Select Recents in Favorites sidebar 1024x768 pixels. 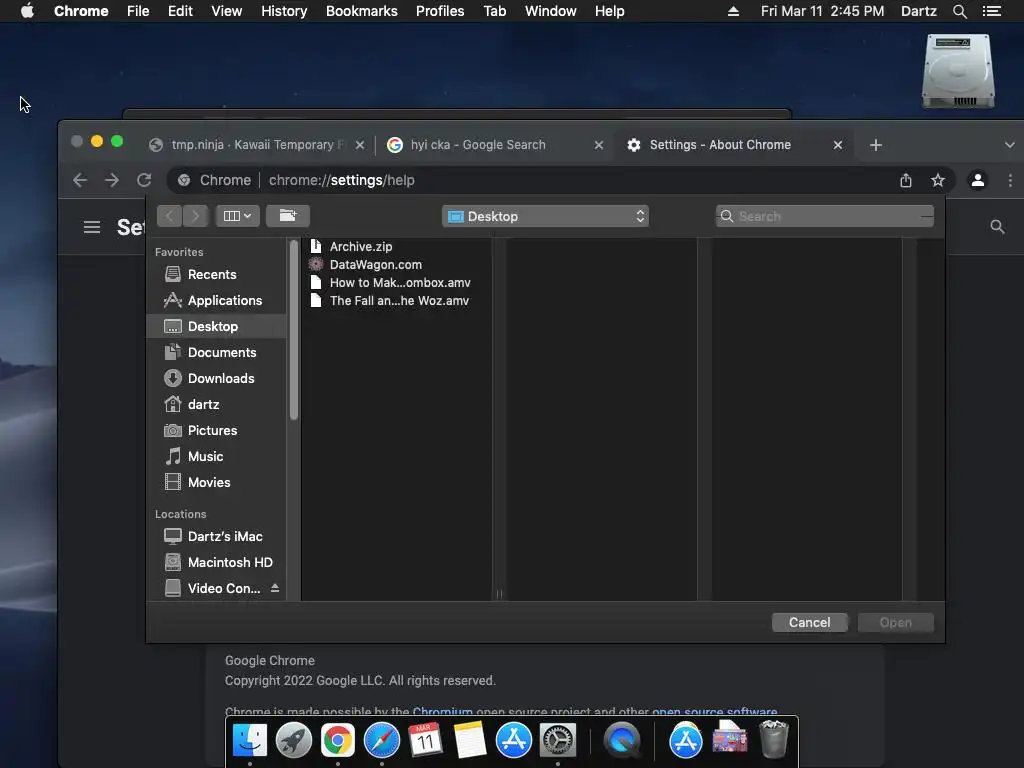217,274
